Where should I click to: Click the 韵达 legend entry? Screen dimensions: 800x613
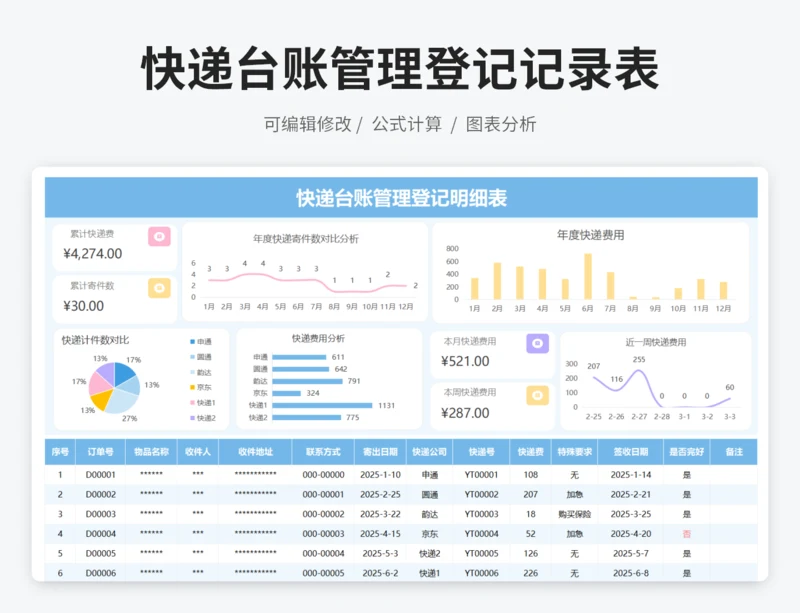coord(201,373)
